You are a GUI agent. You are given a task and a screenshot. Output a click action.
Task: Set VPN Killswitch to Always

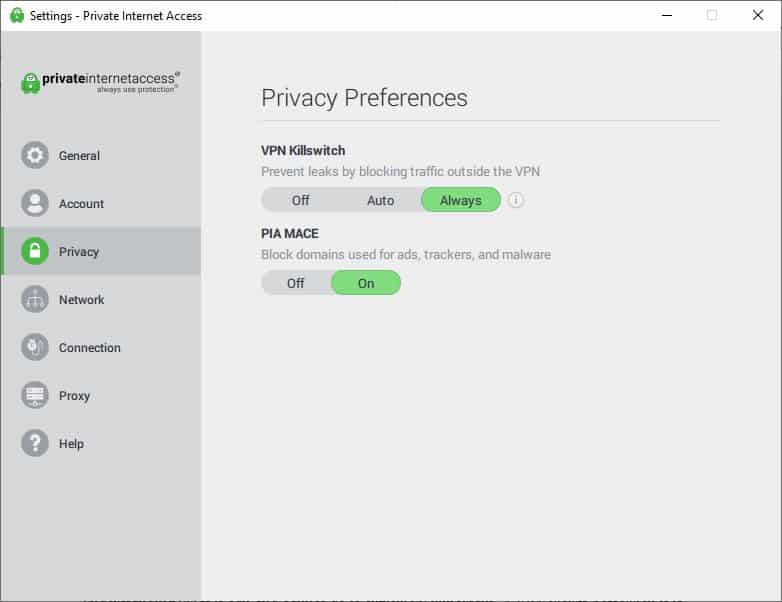click(x=461, y=200)
